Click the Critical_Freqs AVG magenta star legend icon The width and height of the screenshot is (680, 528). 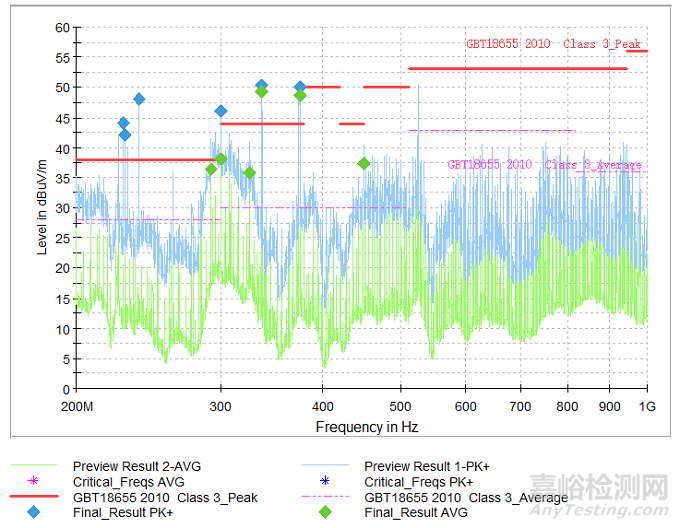coord(35,482)
